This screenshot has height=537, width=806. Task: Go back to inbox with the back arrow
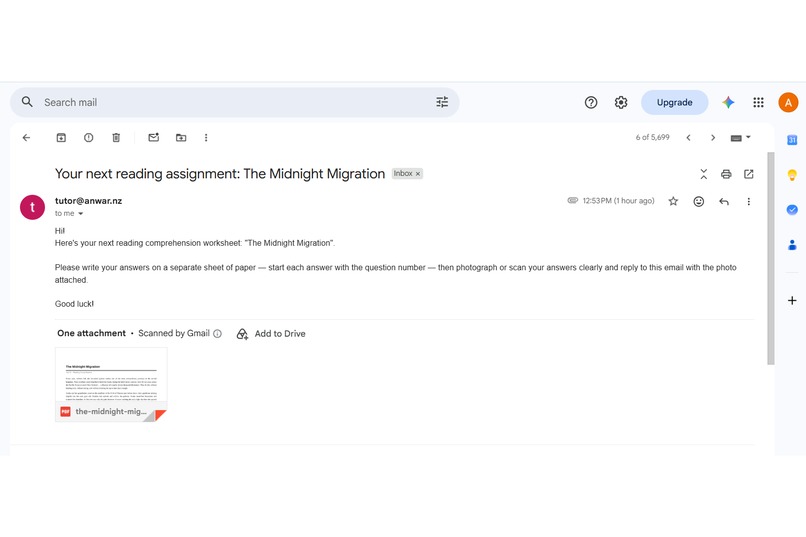26,138
